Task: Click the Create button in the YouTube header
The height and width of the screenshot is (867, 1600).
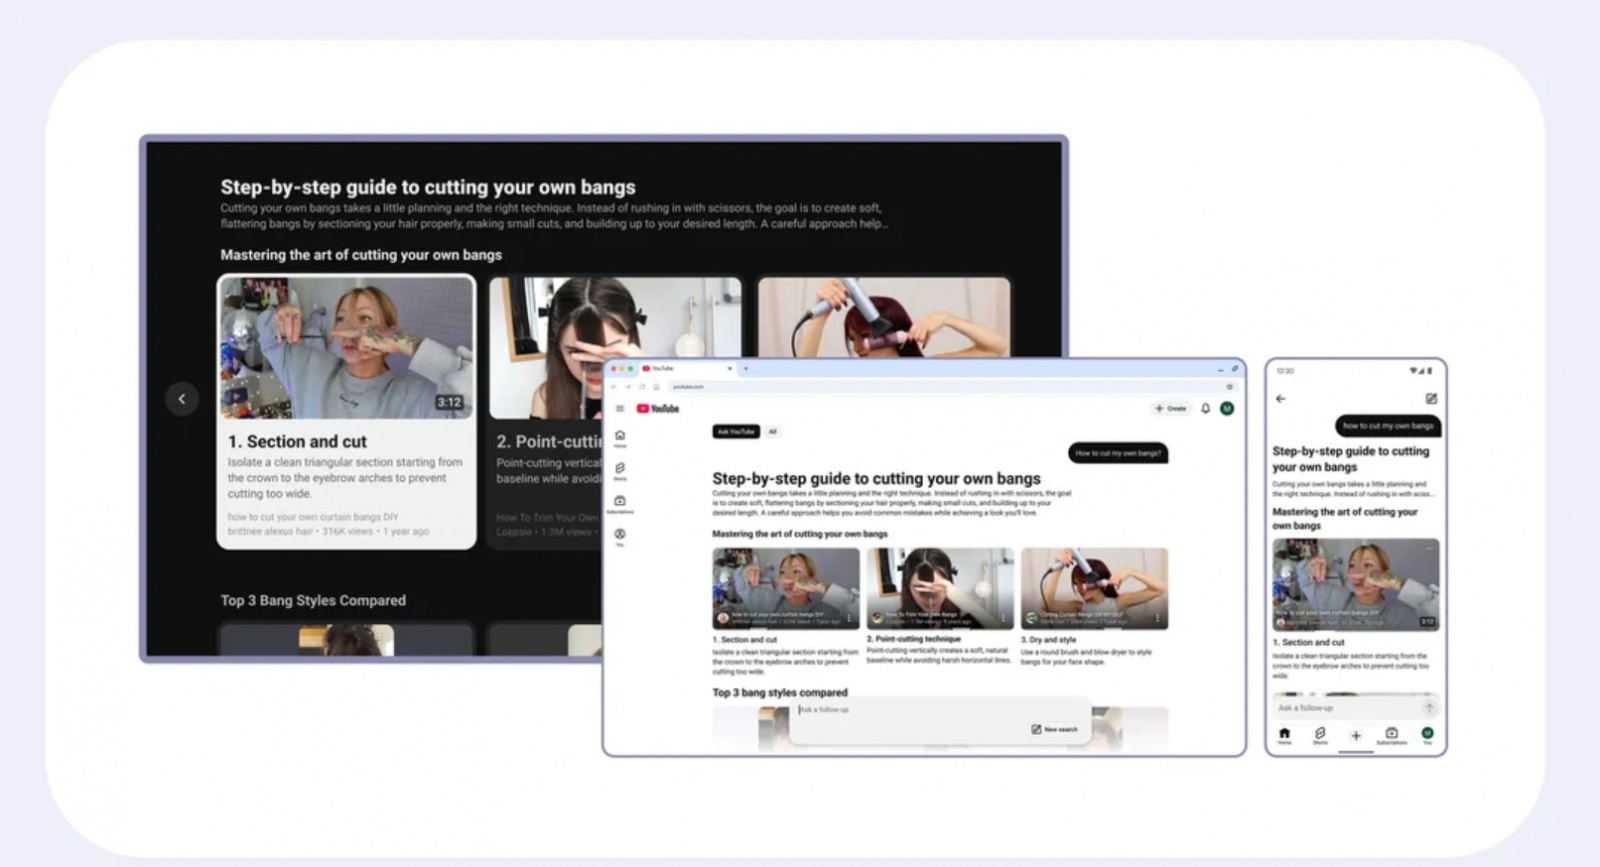Action: [1170, 409]
